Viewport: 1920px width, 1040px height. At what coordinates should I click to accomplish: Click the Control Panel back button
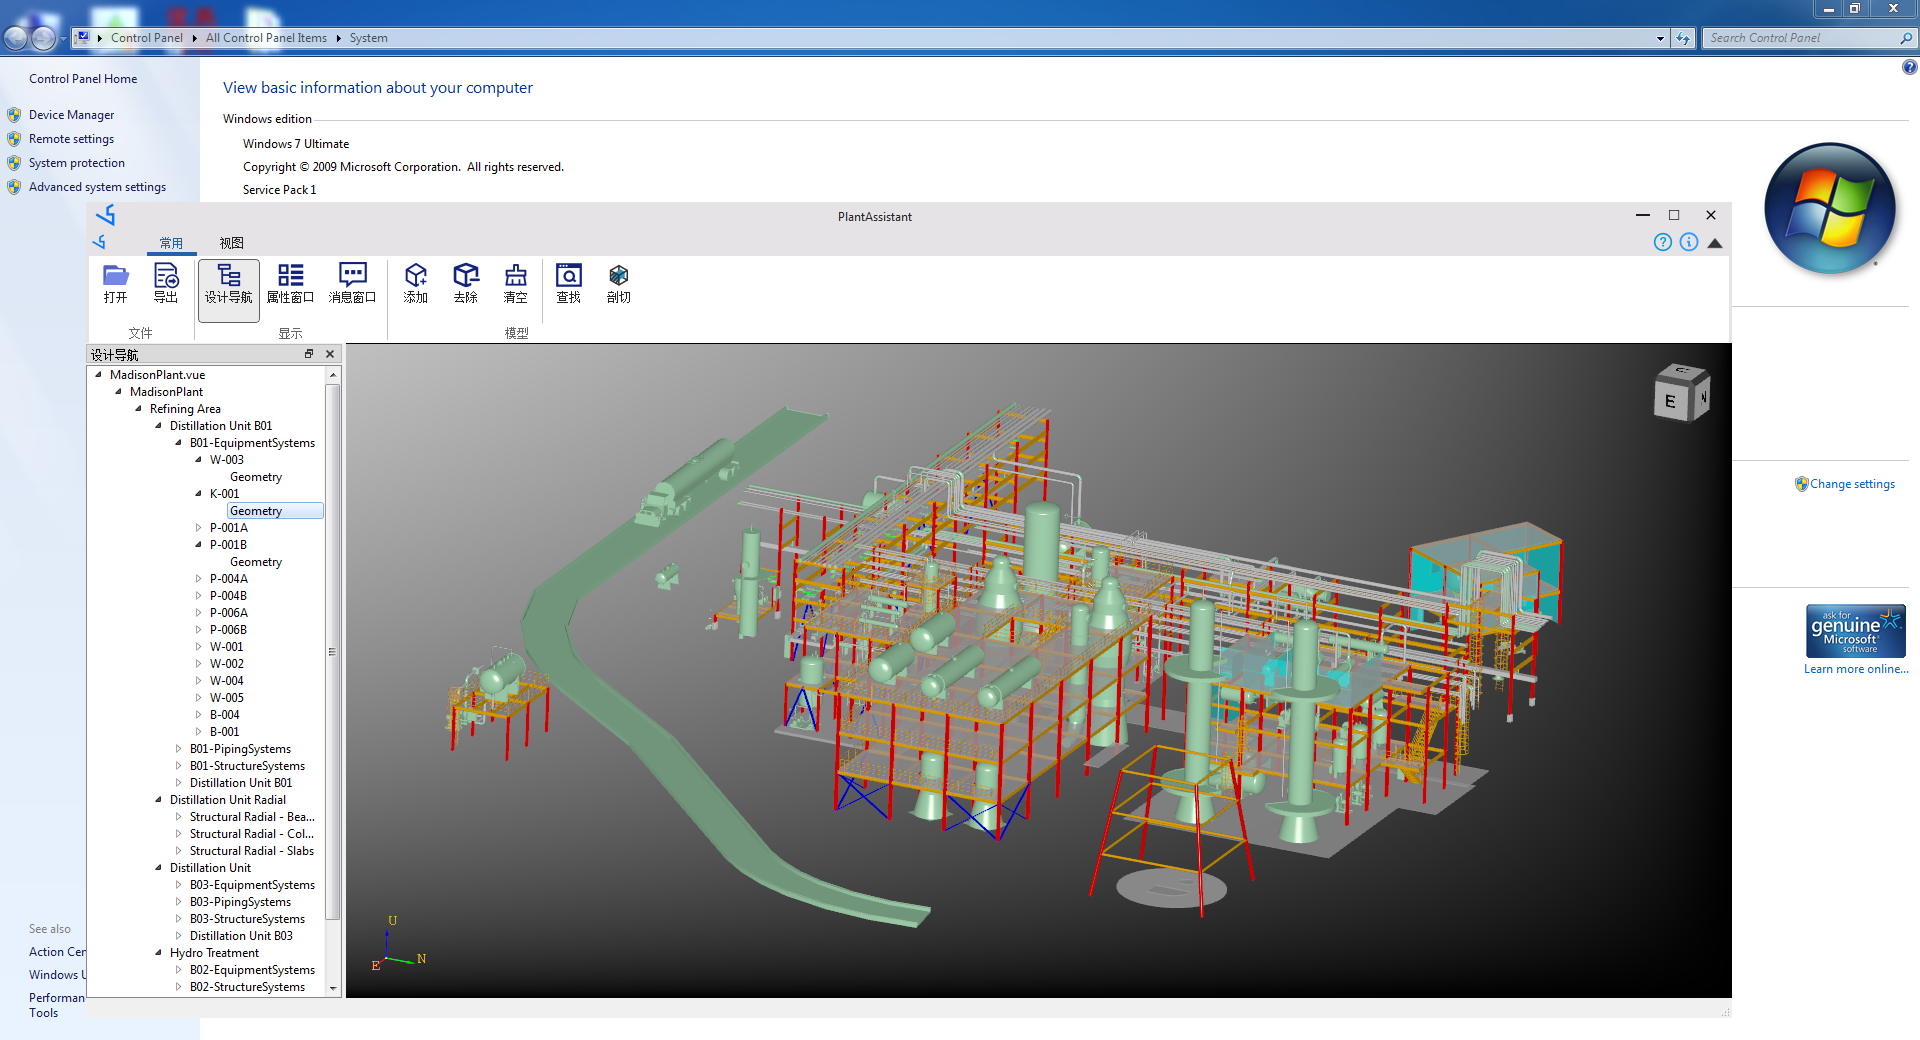16,38
